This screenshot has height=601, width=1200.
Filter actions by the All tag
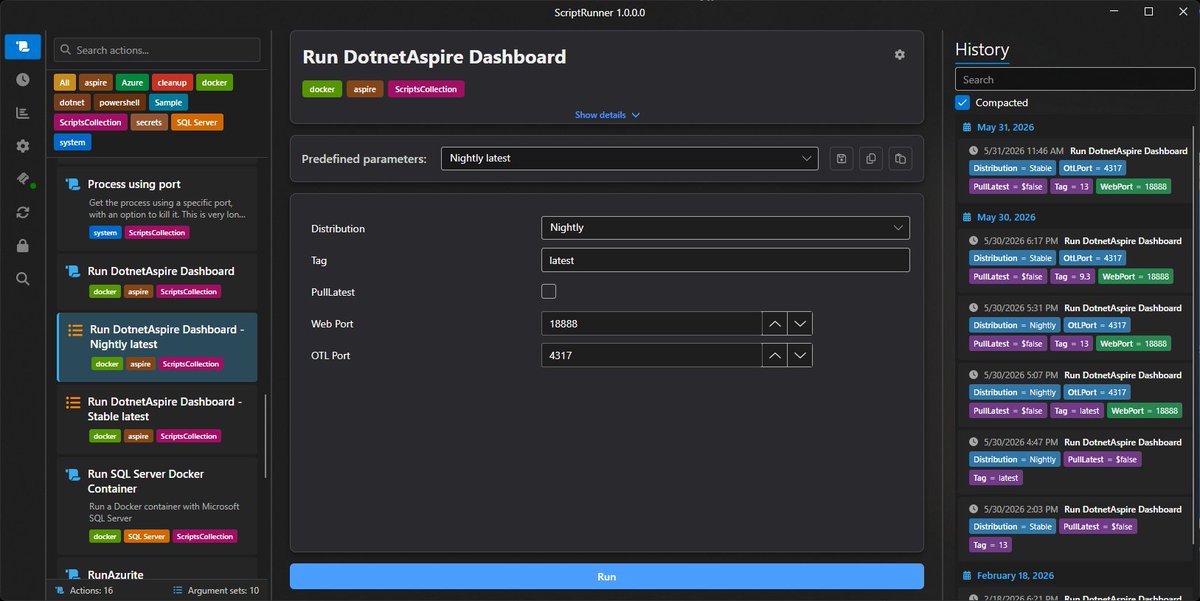[x=64, y=83]
